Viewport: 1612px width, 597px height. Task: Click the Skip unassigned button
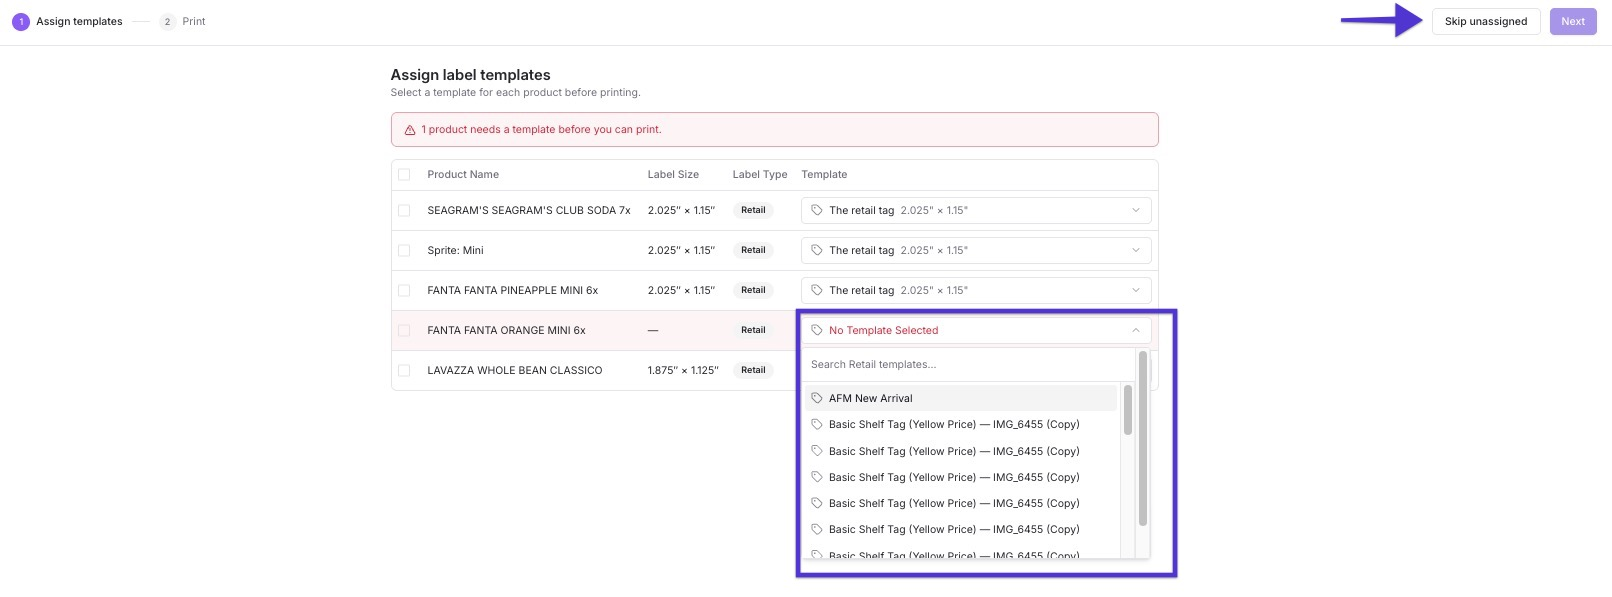coord(1486,21)
